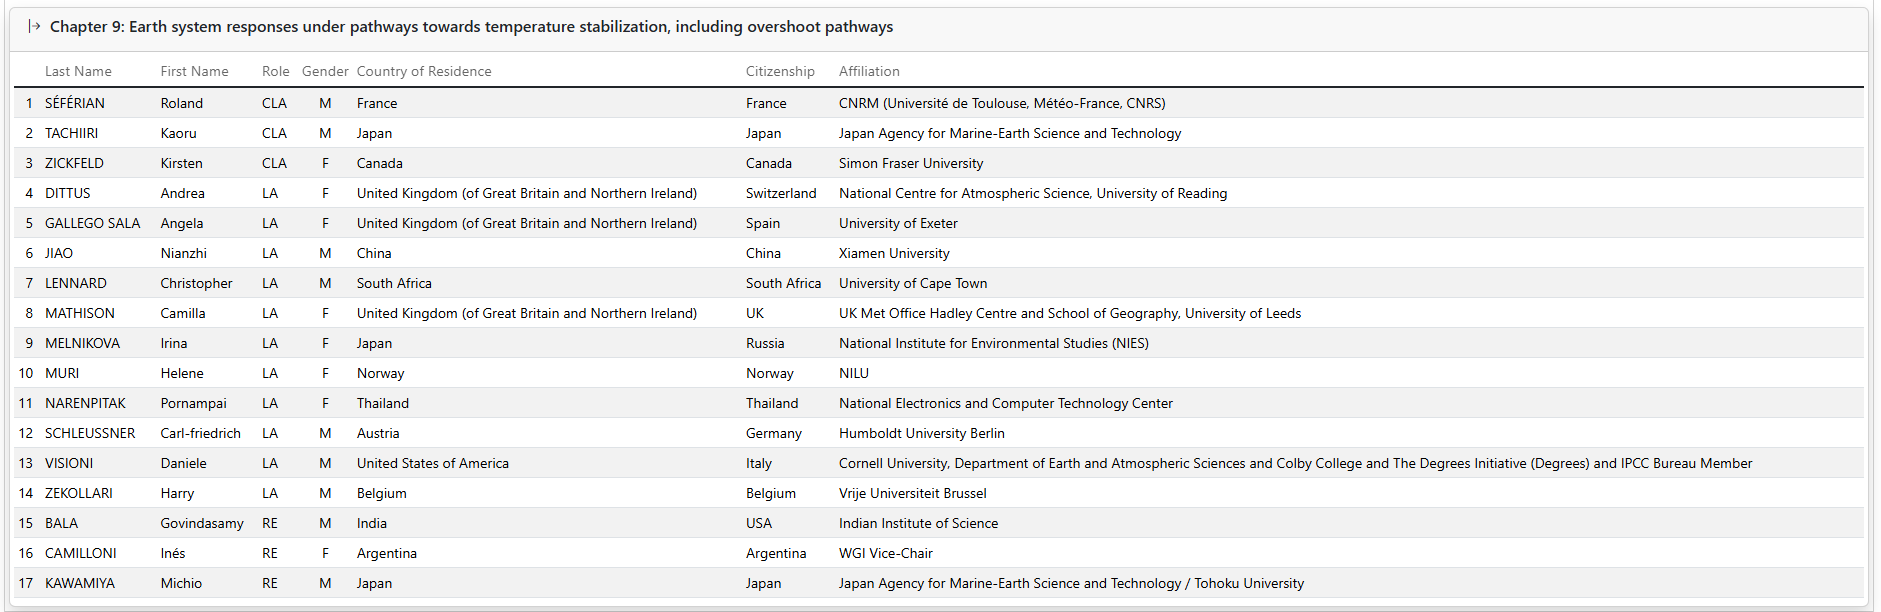Click affiliation Vrije Universiteit Brussel
Image resolution: width=1881 pixels, height=612 pixels.
coord(913,493)
